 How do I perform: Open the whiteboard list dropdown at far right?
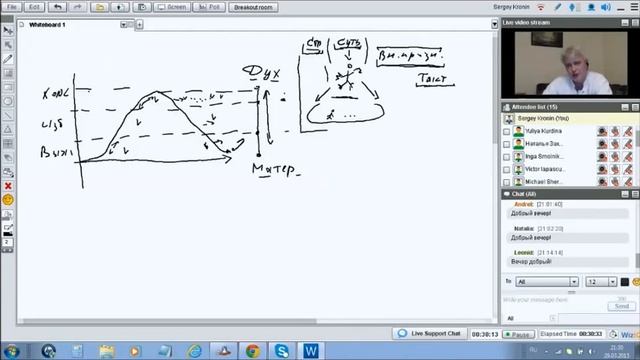[x=494, y=25]
